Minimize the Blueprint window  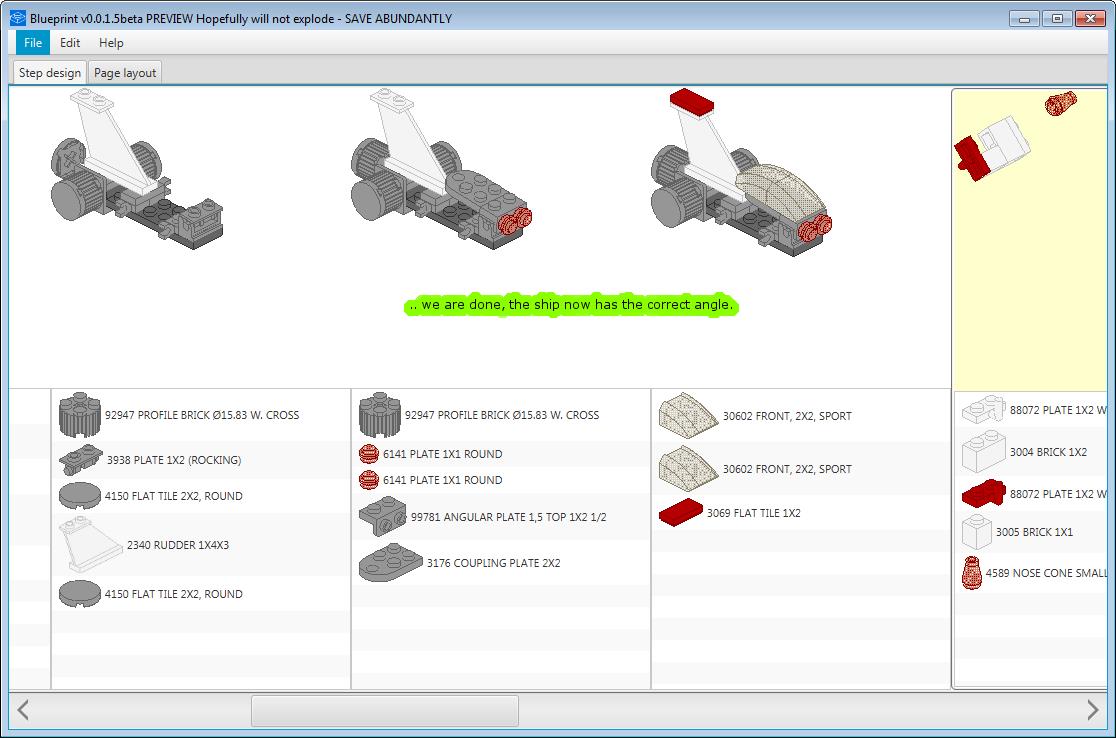(x=1024, y=19)
